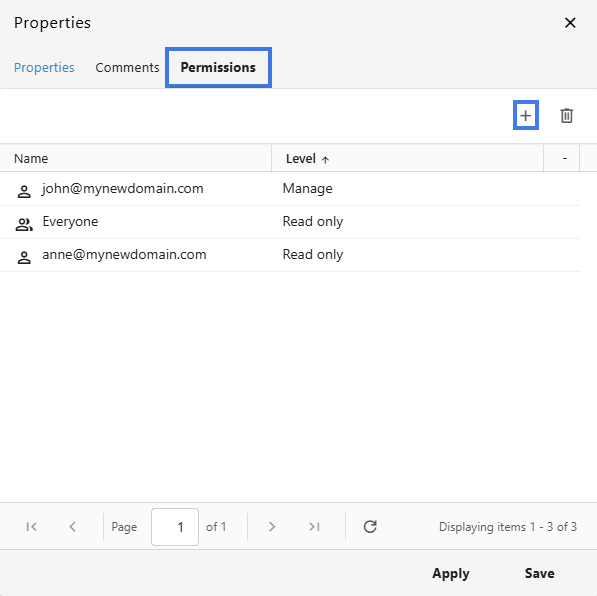597x596 pixels.
Task: Click the Properties dialog title
Action: pyautogui.click(x=53, y=23)
